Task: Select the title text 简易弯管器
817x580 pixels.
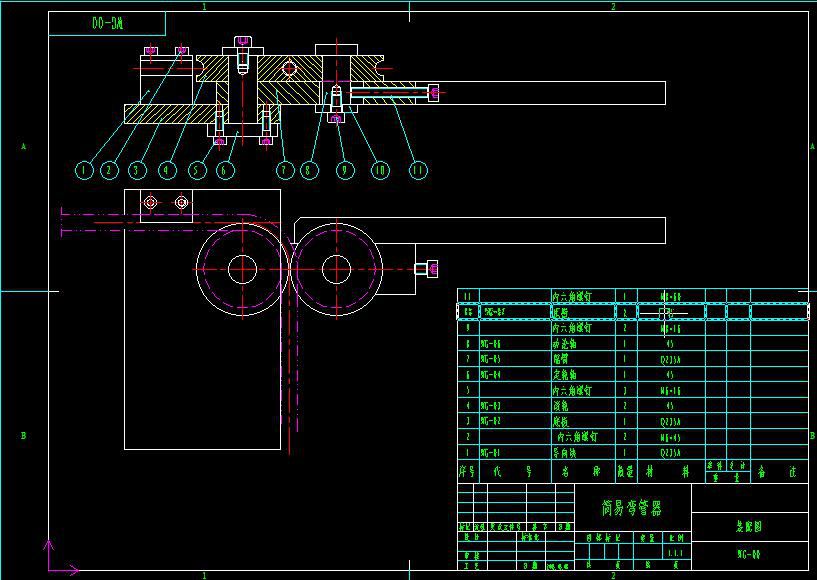Action: point(632,508)
